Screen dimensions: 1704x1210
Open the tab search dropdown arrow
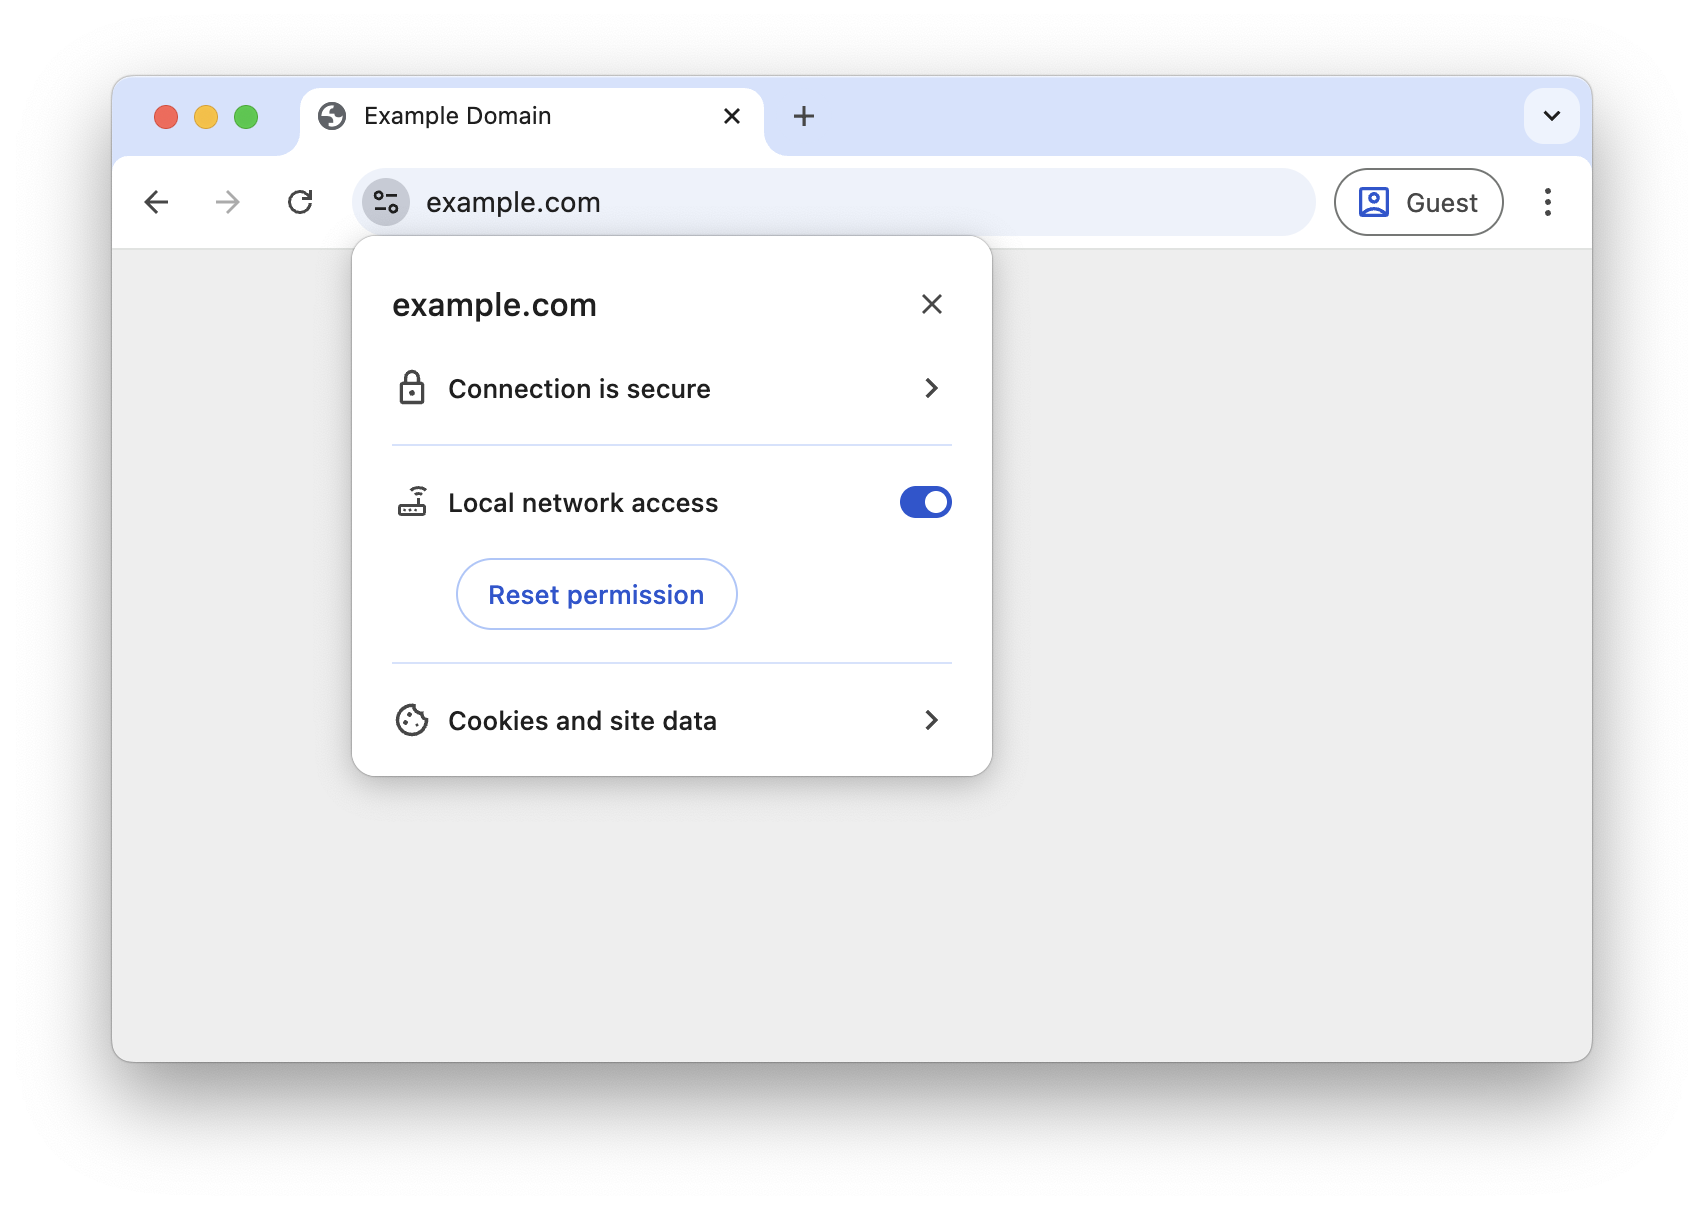[x=1552, y=116]
